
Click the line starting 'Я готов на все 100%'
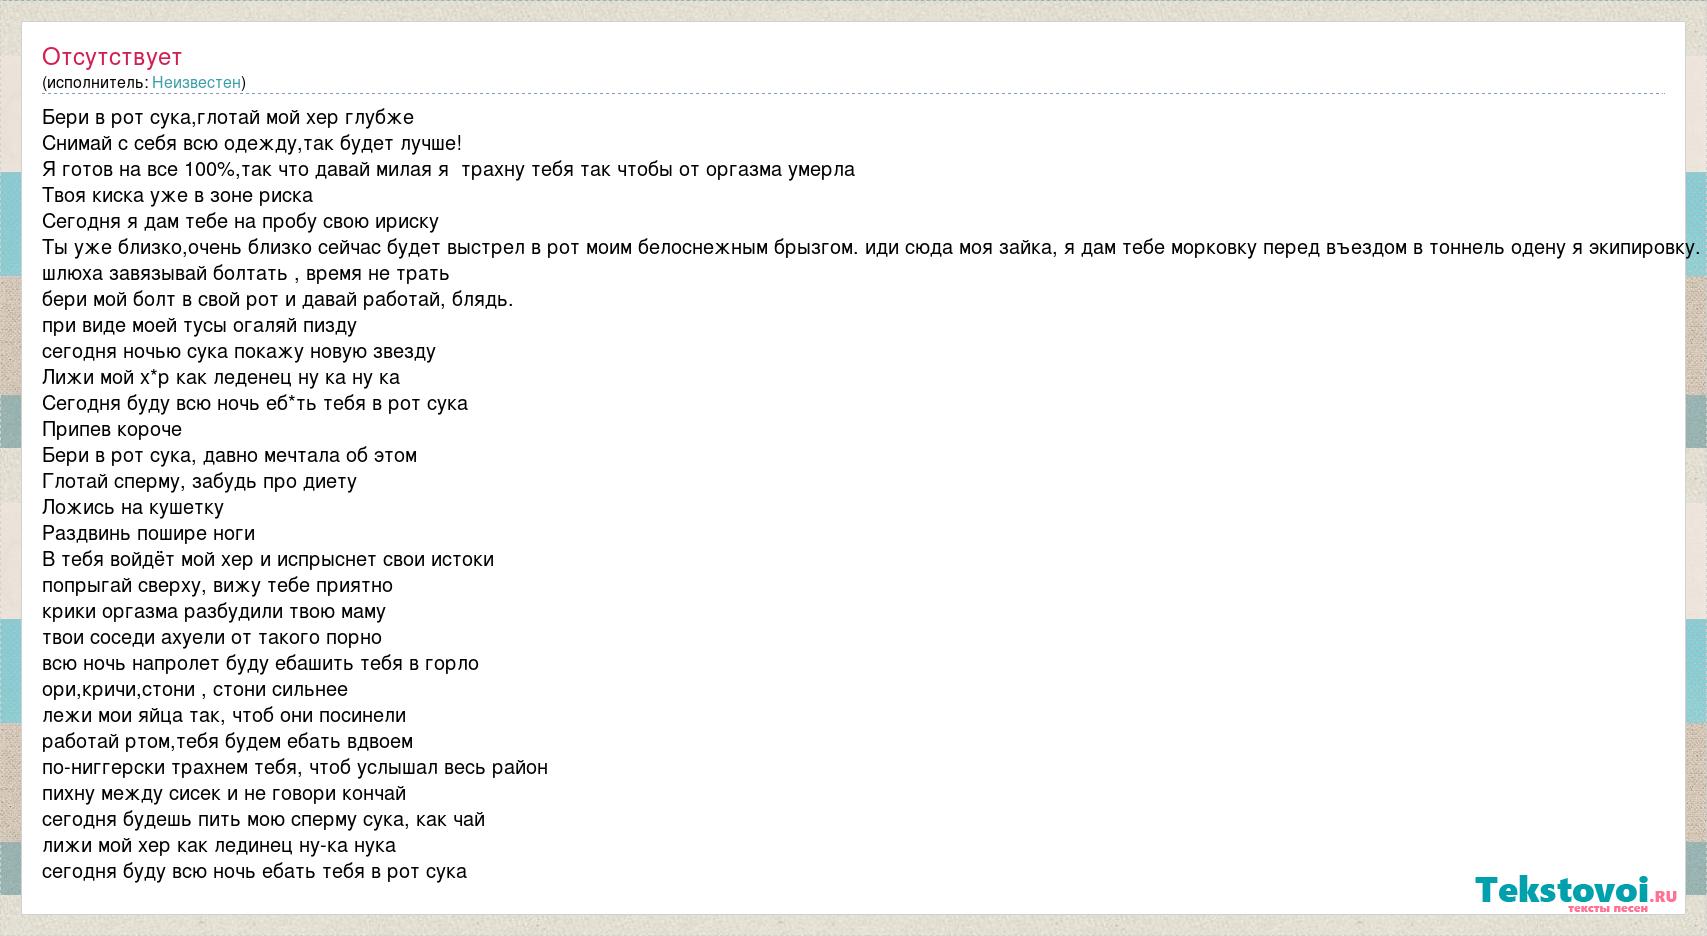pyautogui.click(x=448, y=169)
